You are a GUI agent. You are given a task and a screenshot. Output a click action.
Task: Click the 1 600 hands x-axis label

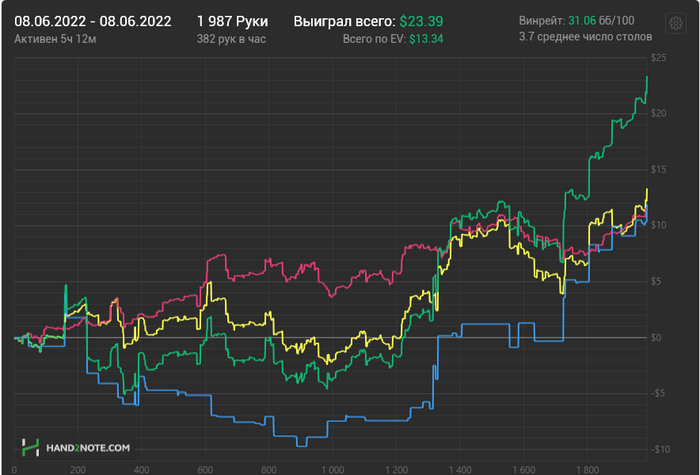click(524, 470)
